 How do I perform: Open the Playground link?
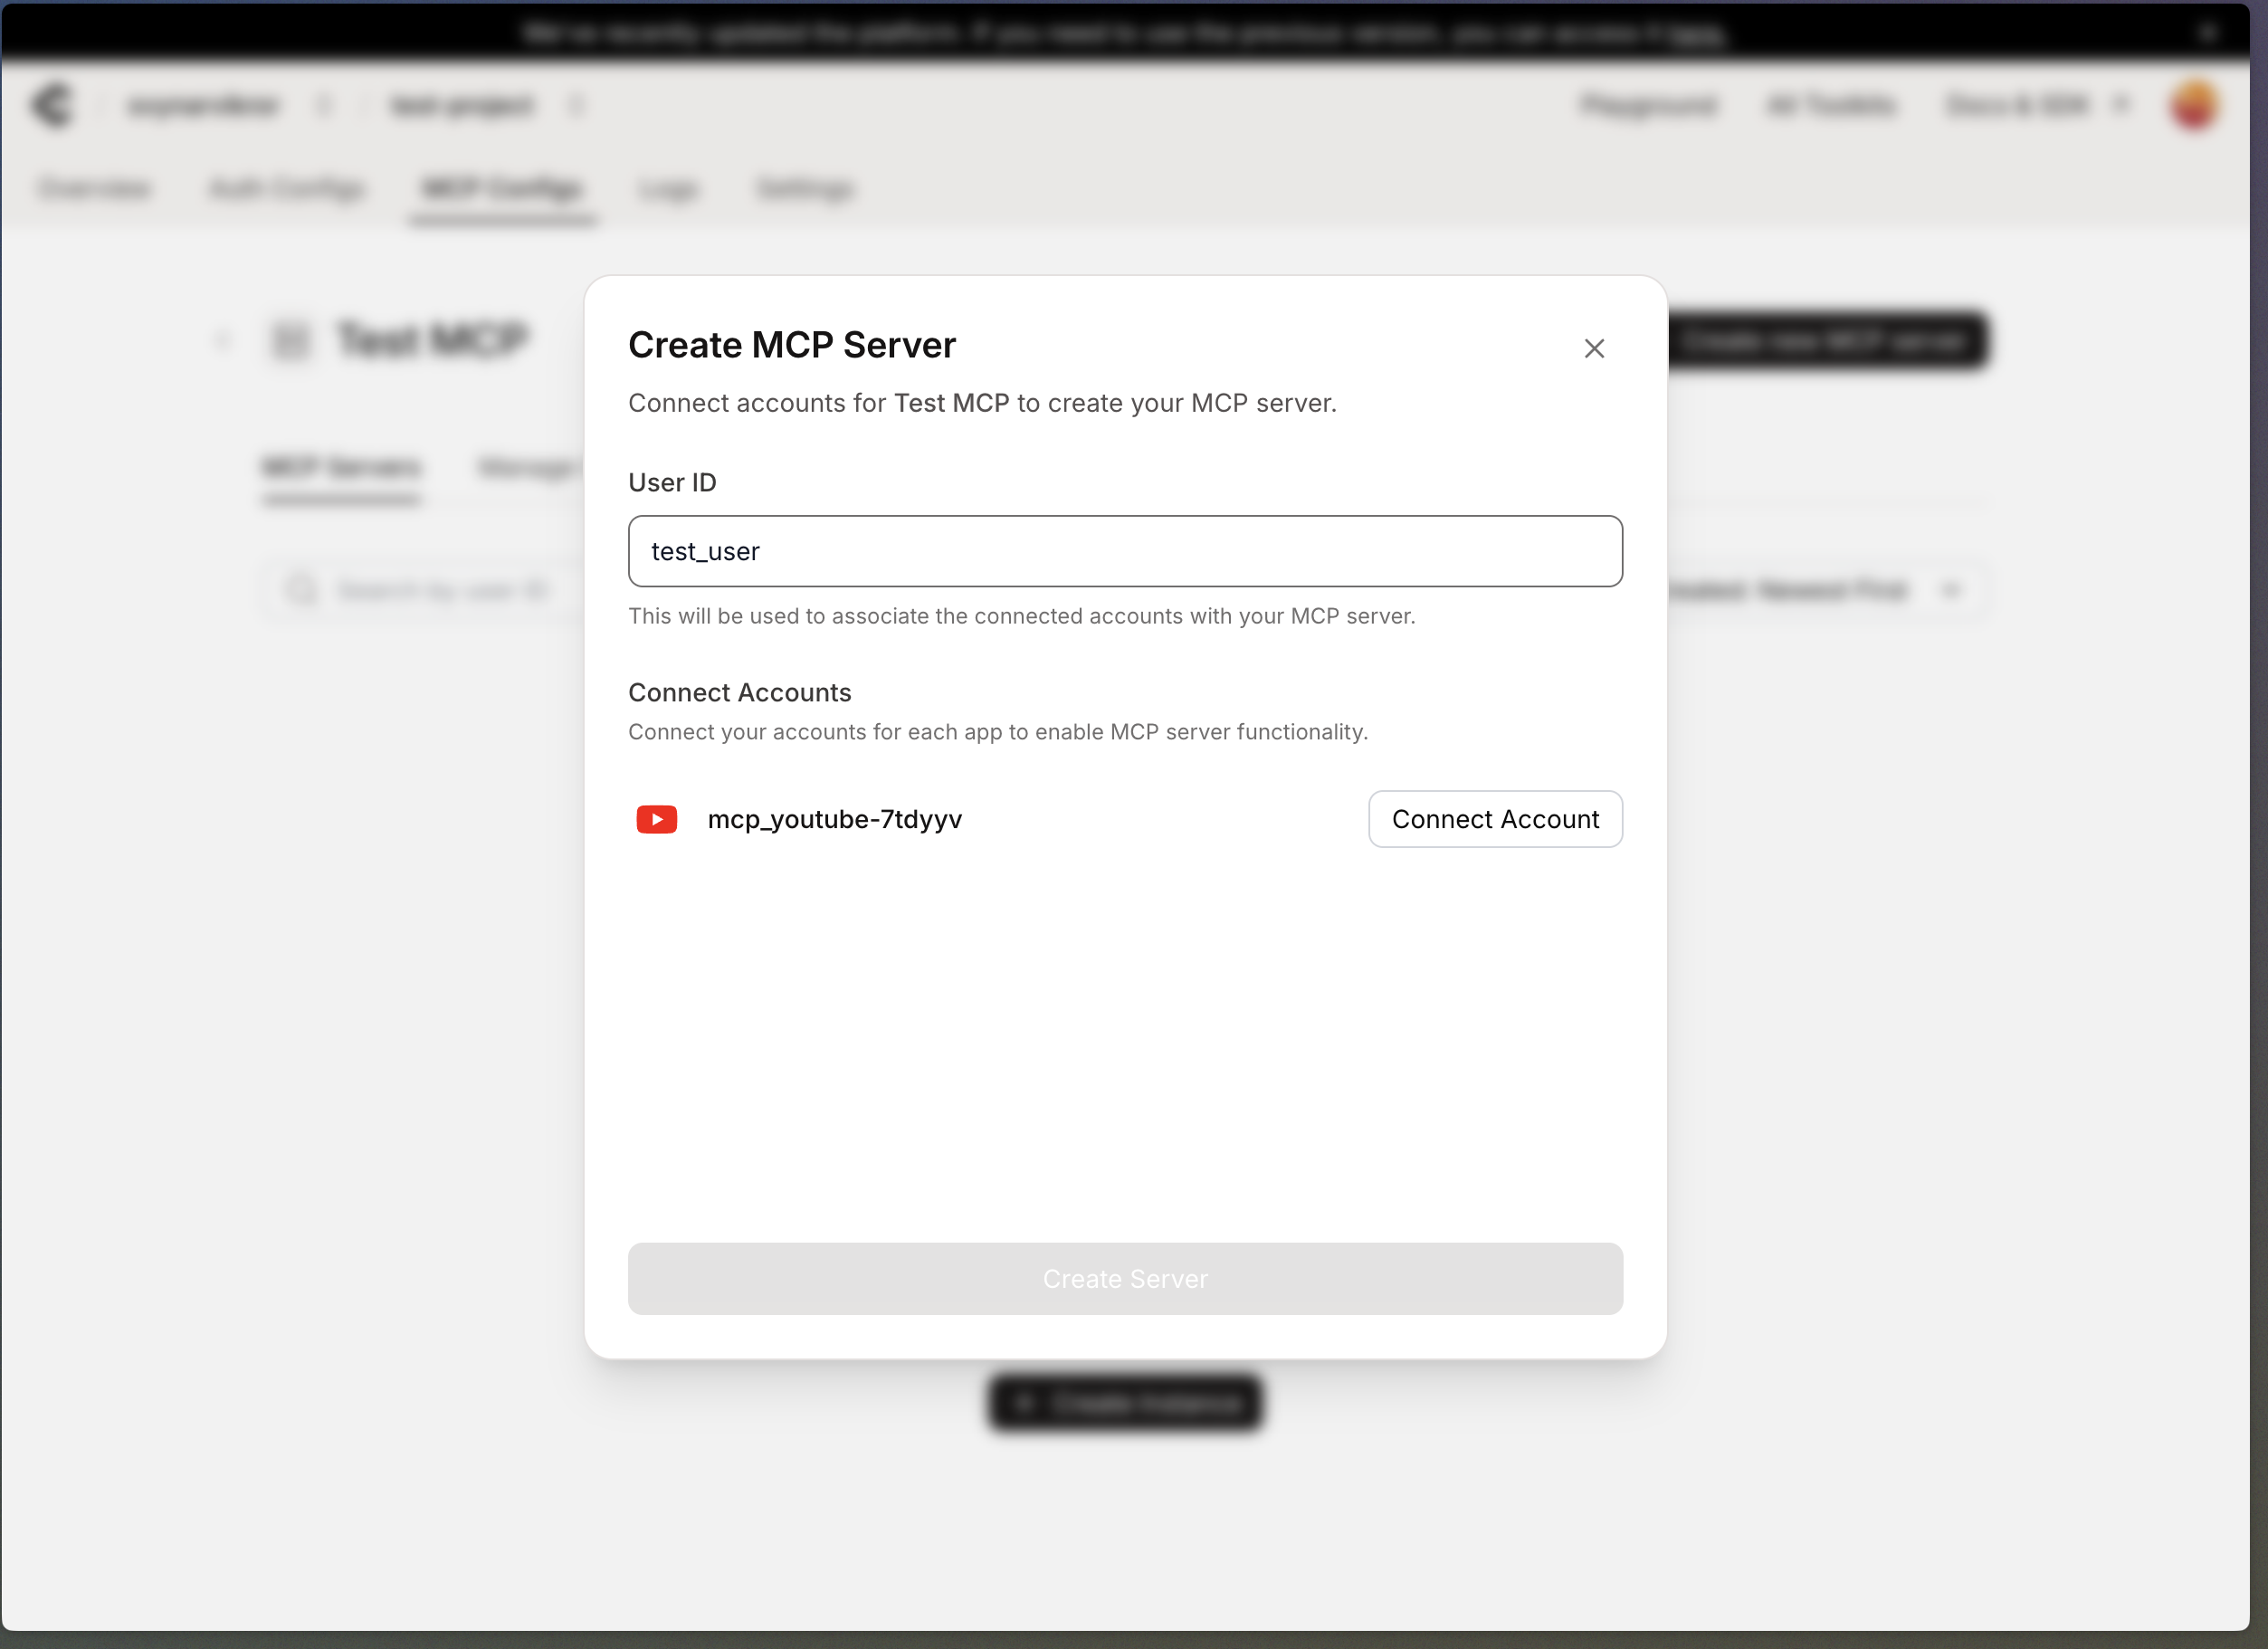coord(1648,105)
